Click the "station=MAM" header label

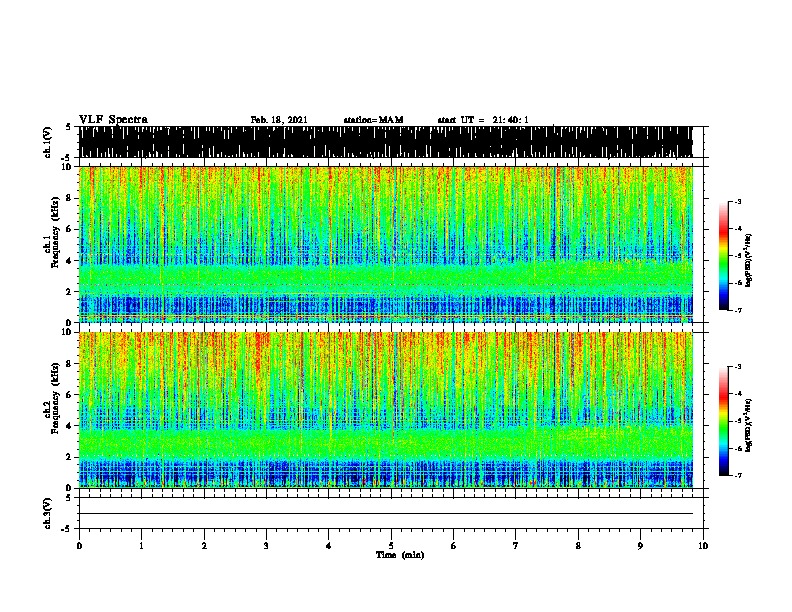[x=373, y=120]
